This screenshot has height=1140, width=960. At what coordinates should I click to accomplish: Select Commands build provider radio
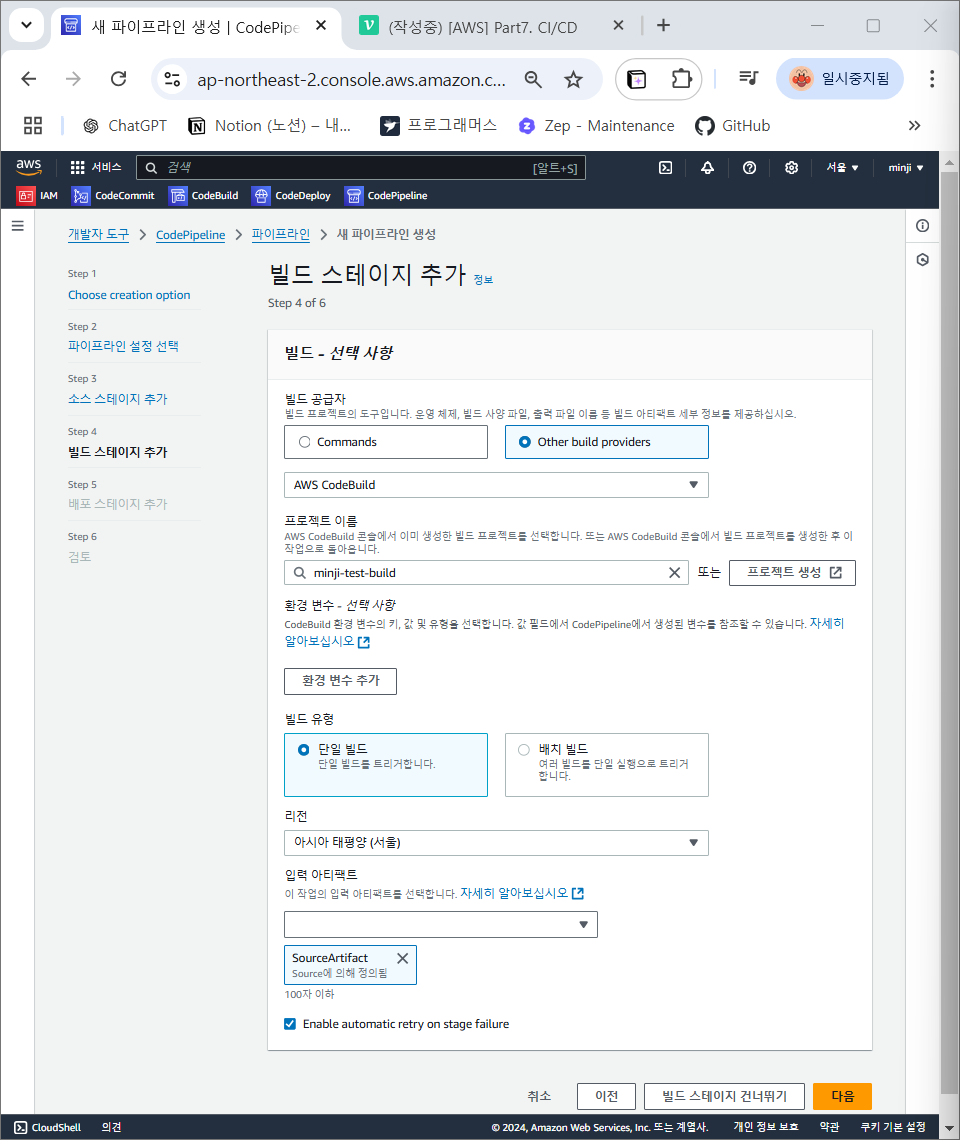[x=305, y=442]
